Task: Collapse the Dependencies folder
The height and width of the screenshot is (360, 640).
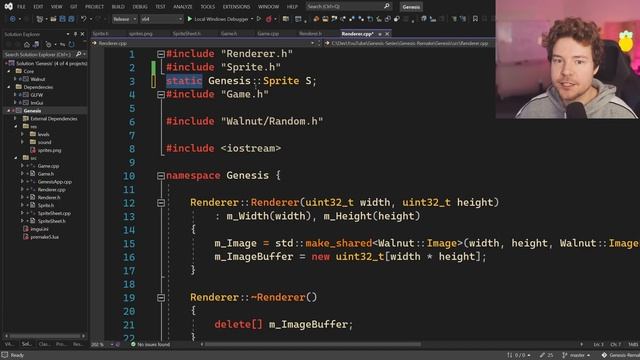Action: (9, 87)
